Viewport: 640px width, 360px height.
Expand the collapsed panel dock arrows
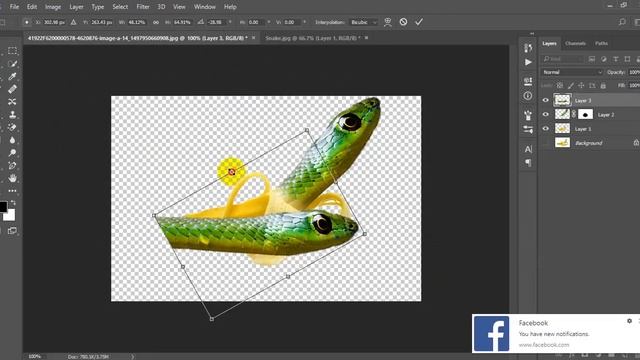tap(532, 33)
